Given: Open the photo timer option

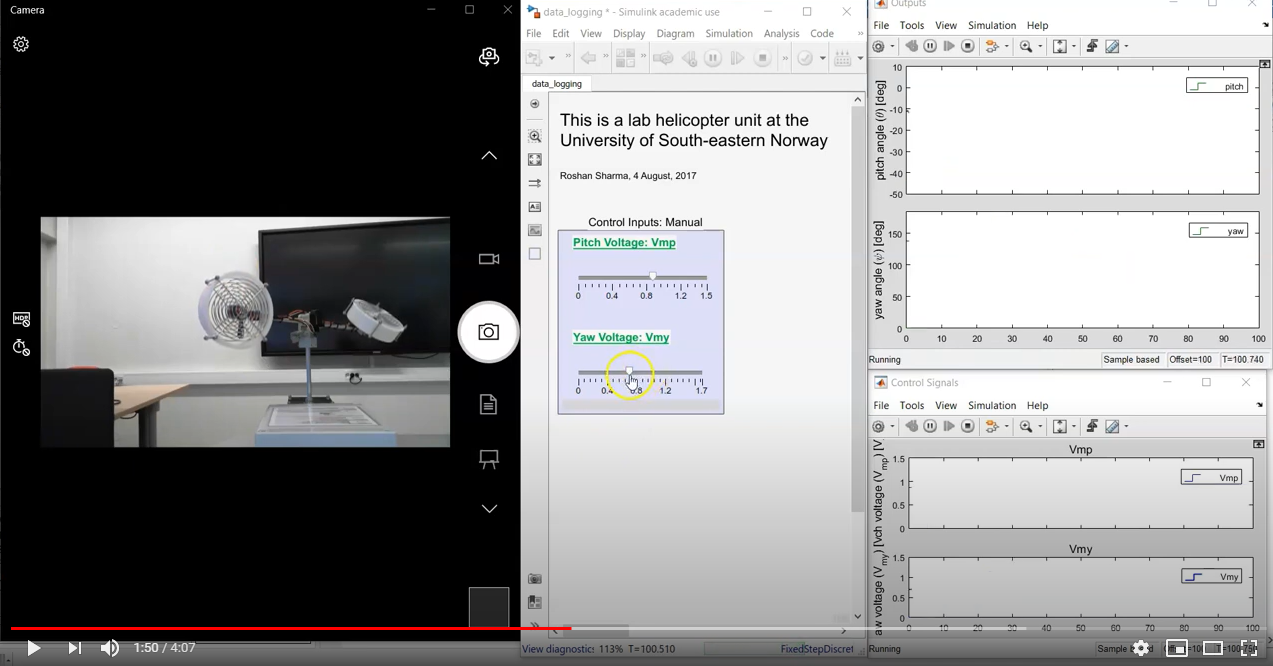Looking at the screenshot, I should point(21,348).
